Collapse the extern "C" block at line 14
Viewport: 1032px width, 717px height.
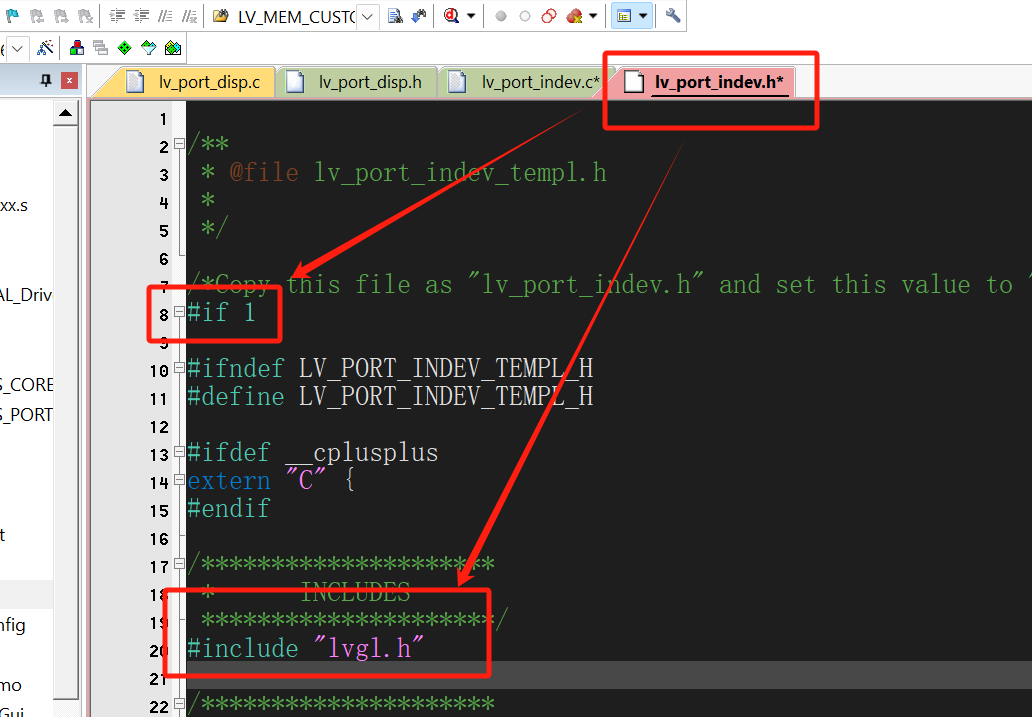coord(180,481)
